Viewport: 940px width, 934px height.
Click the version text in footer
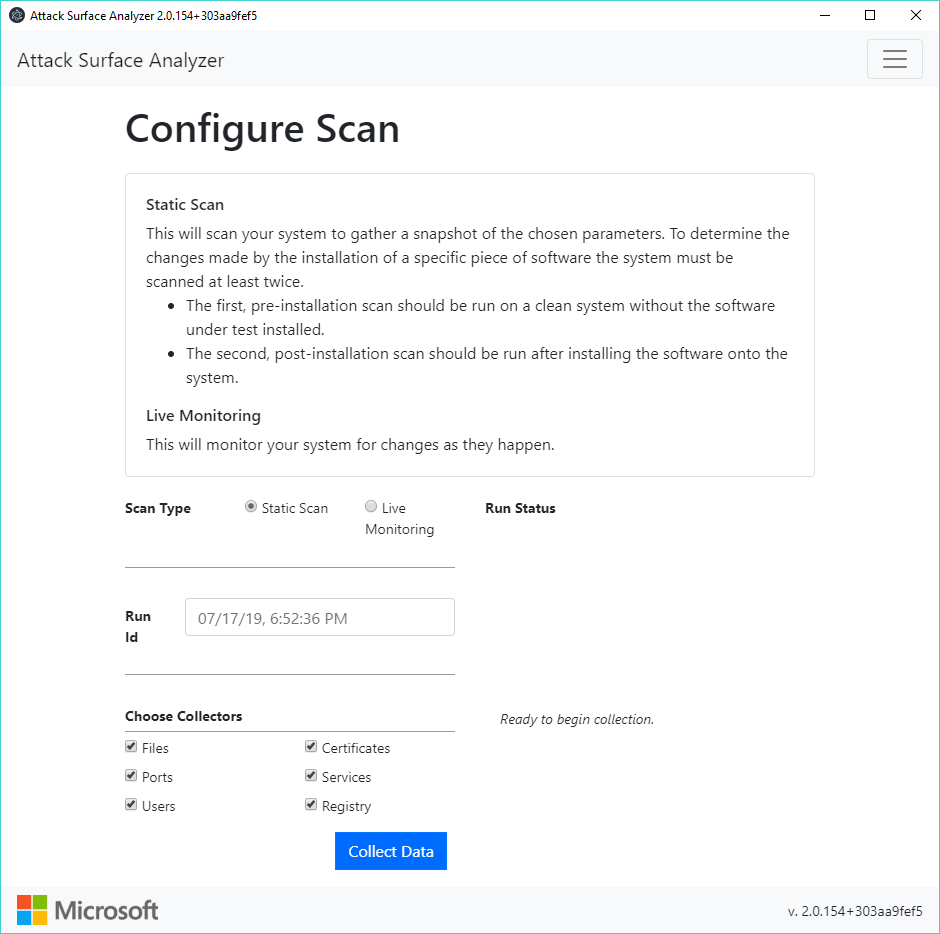pyautogui.click(x=855, y=911)
